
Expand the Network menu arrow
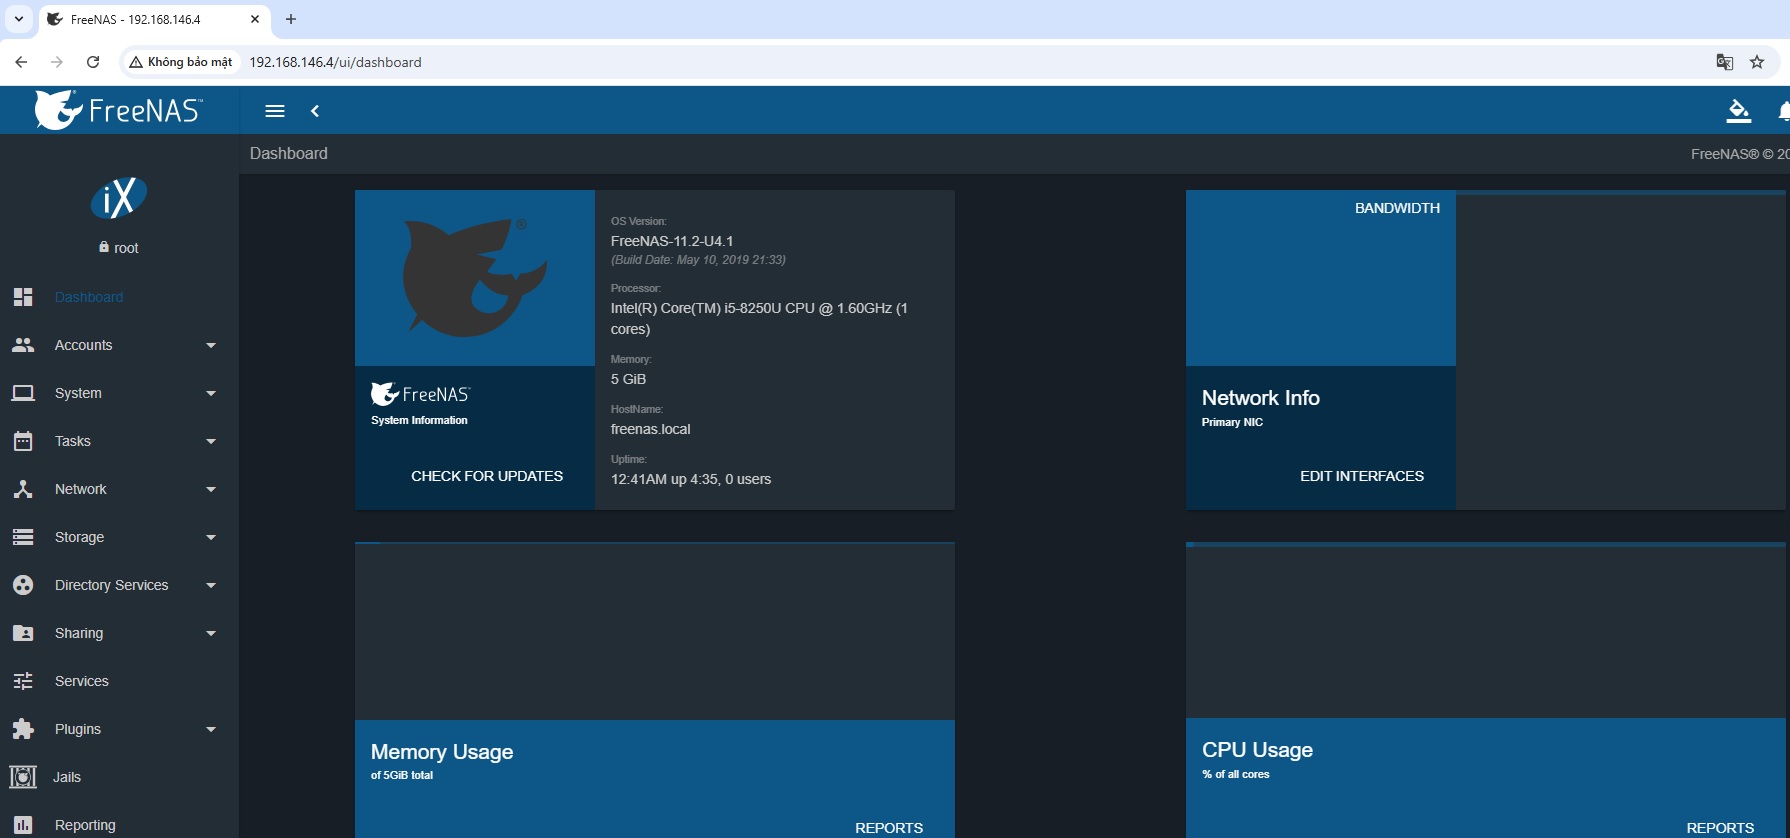point(211,489)
